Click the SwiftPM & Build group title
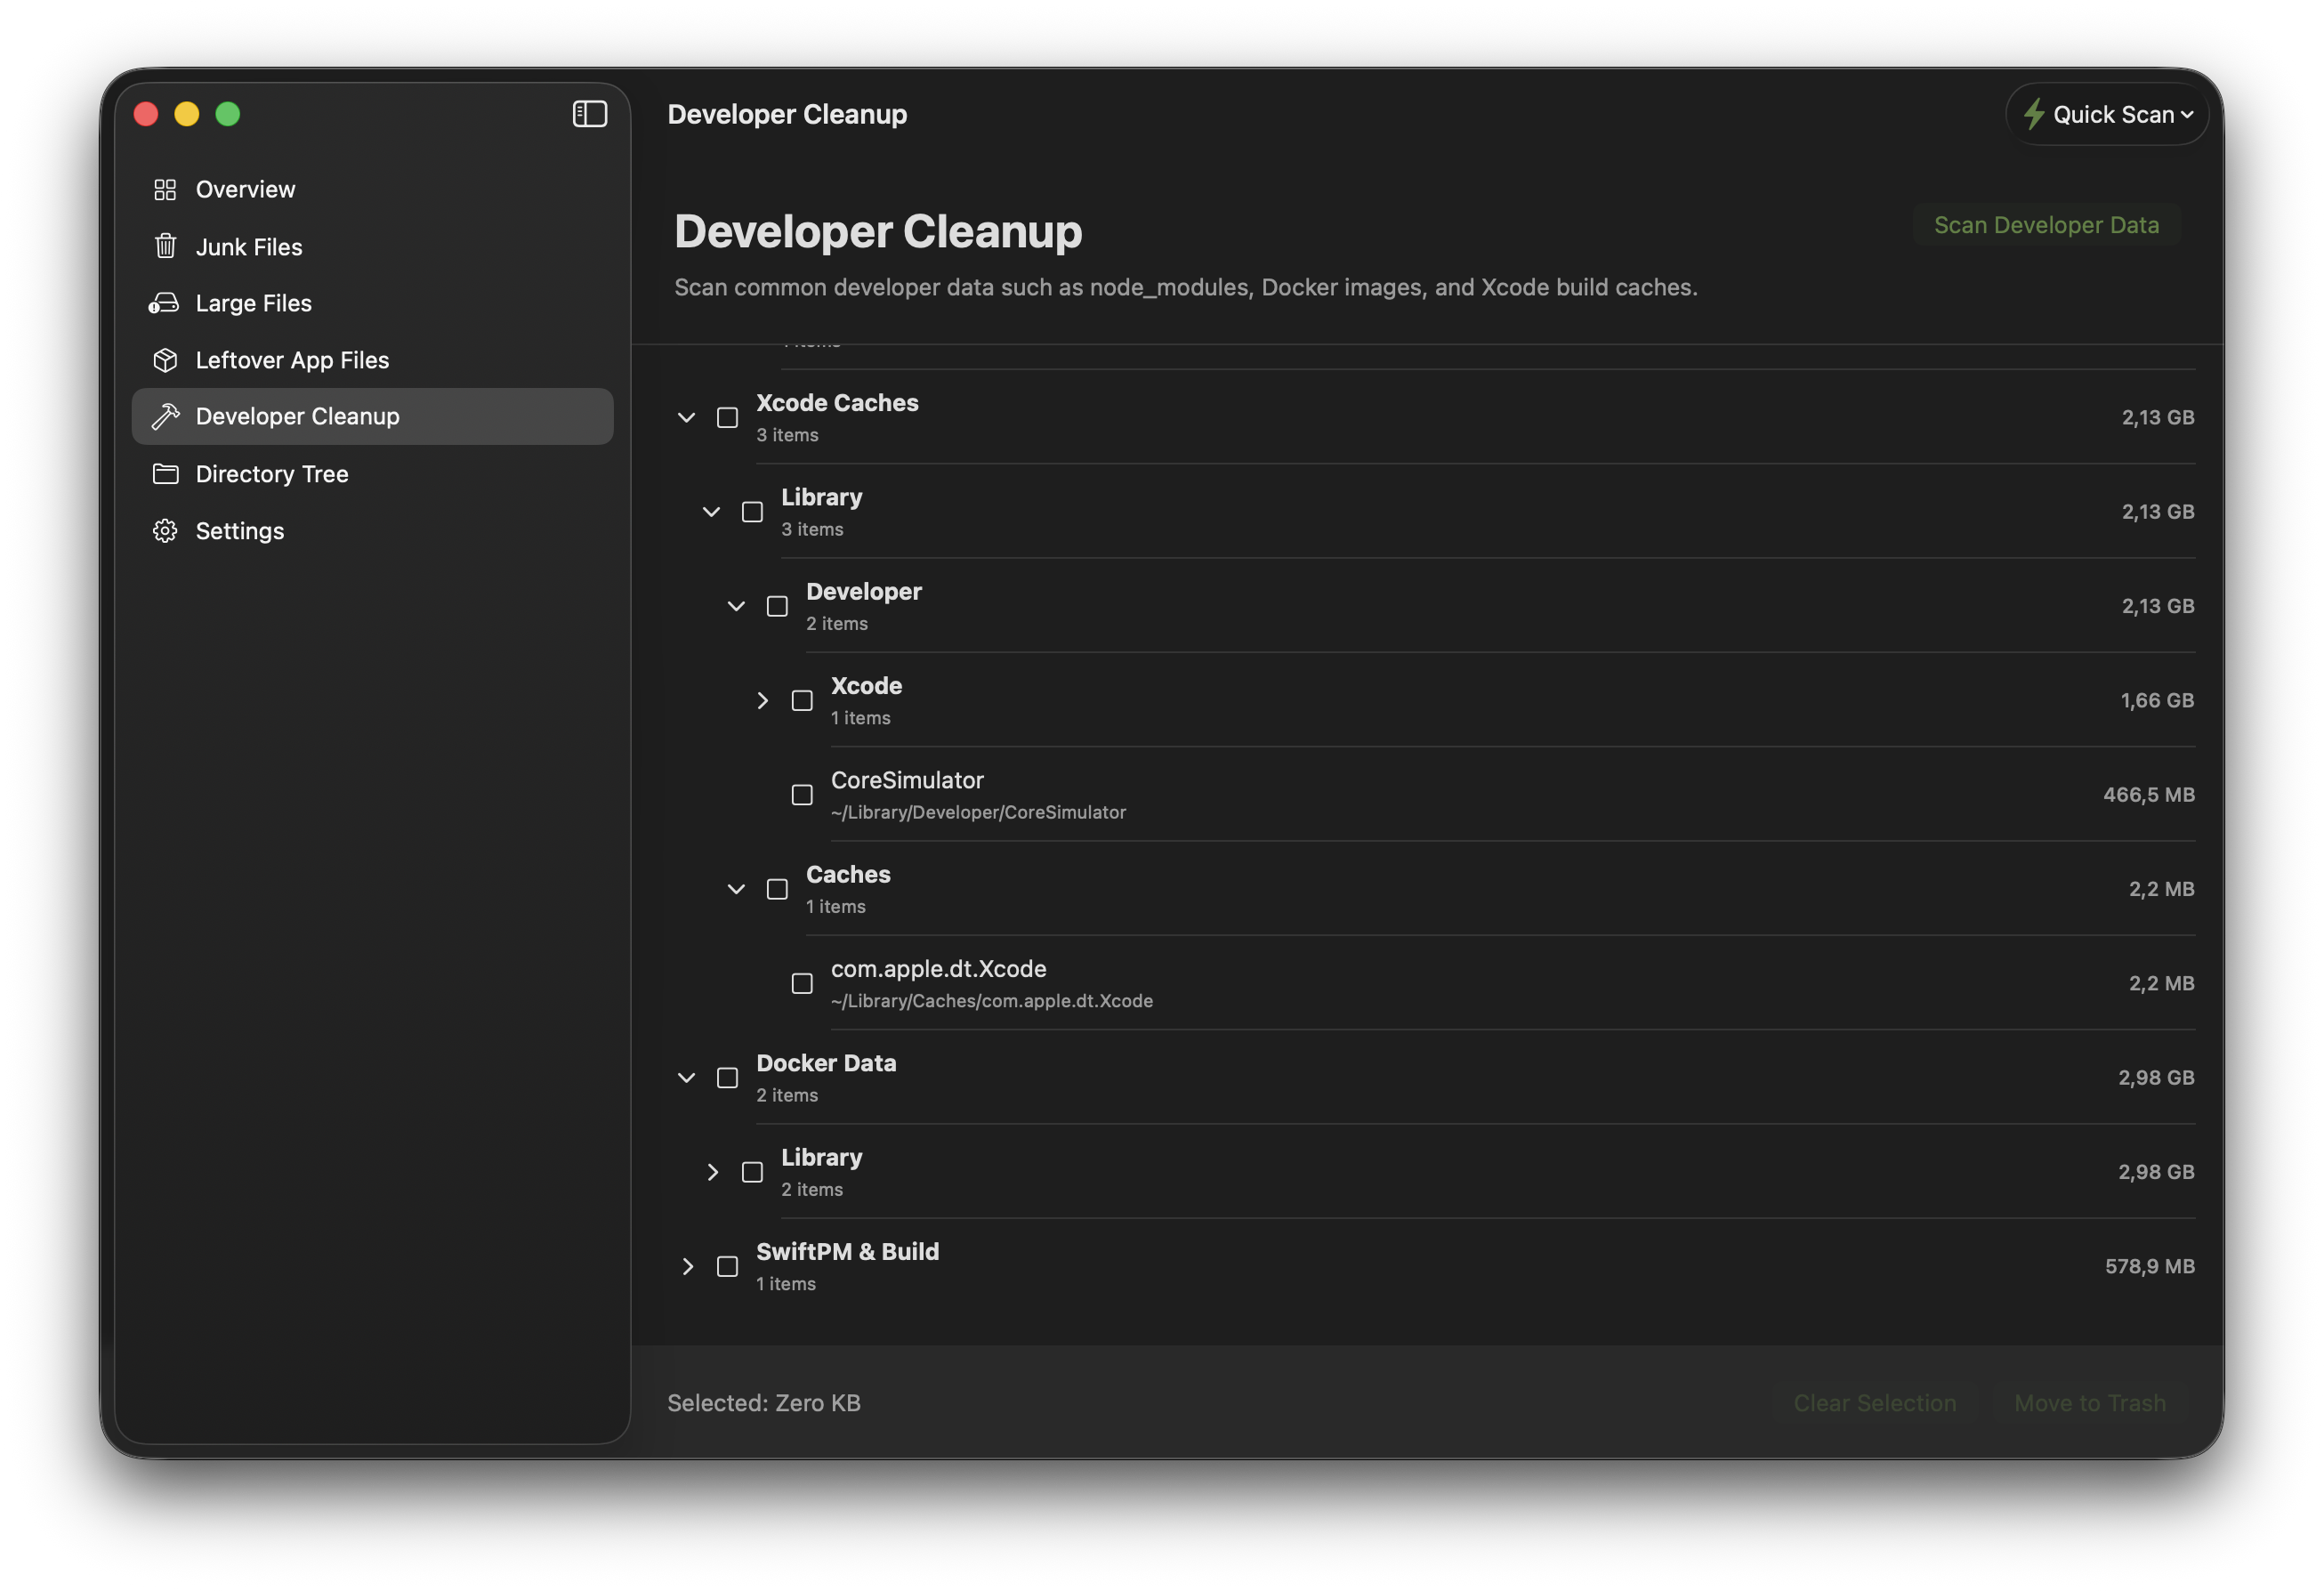This screenshot has width=2324, height=1591. click(x=847, y=1252)
